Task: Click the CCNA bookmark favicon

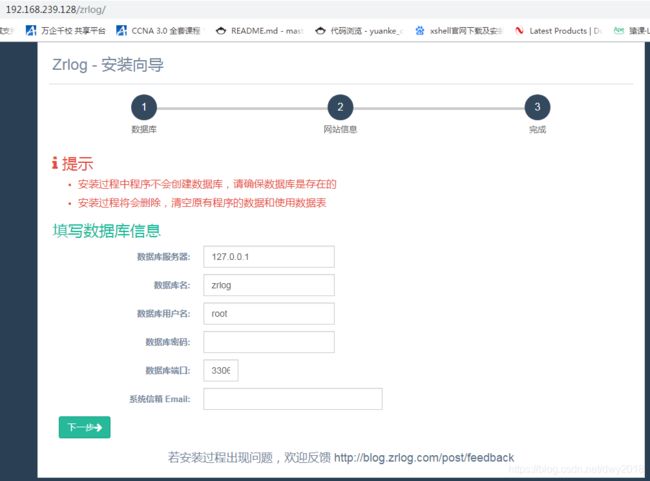Action: coord(121,31)
